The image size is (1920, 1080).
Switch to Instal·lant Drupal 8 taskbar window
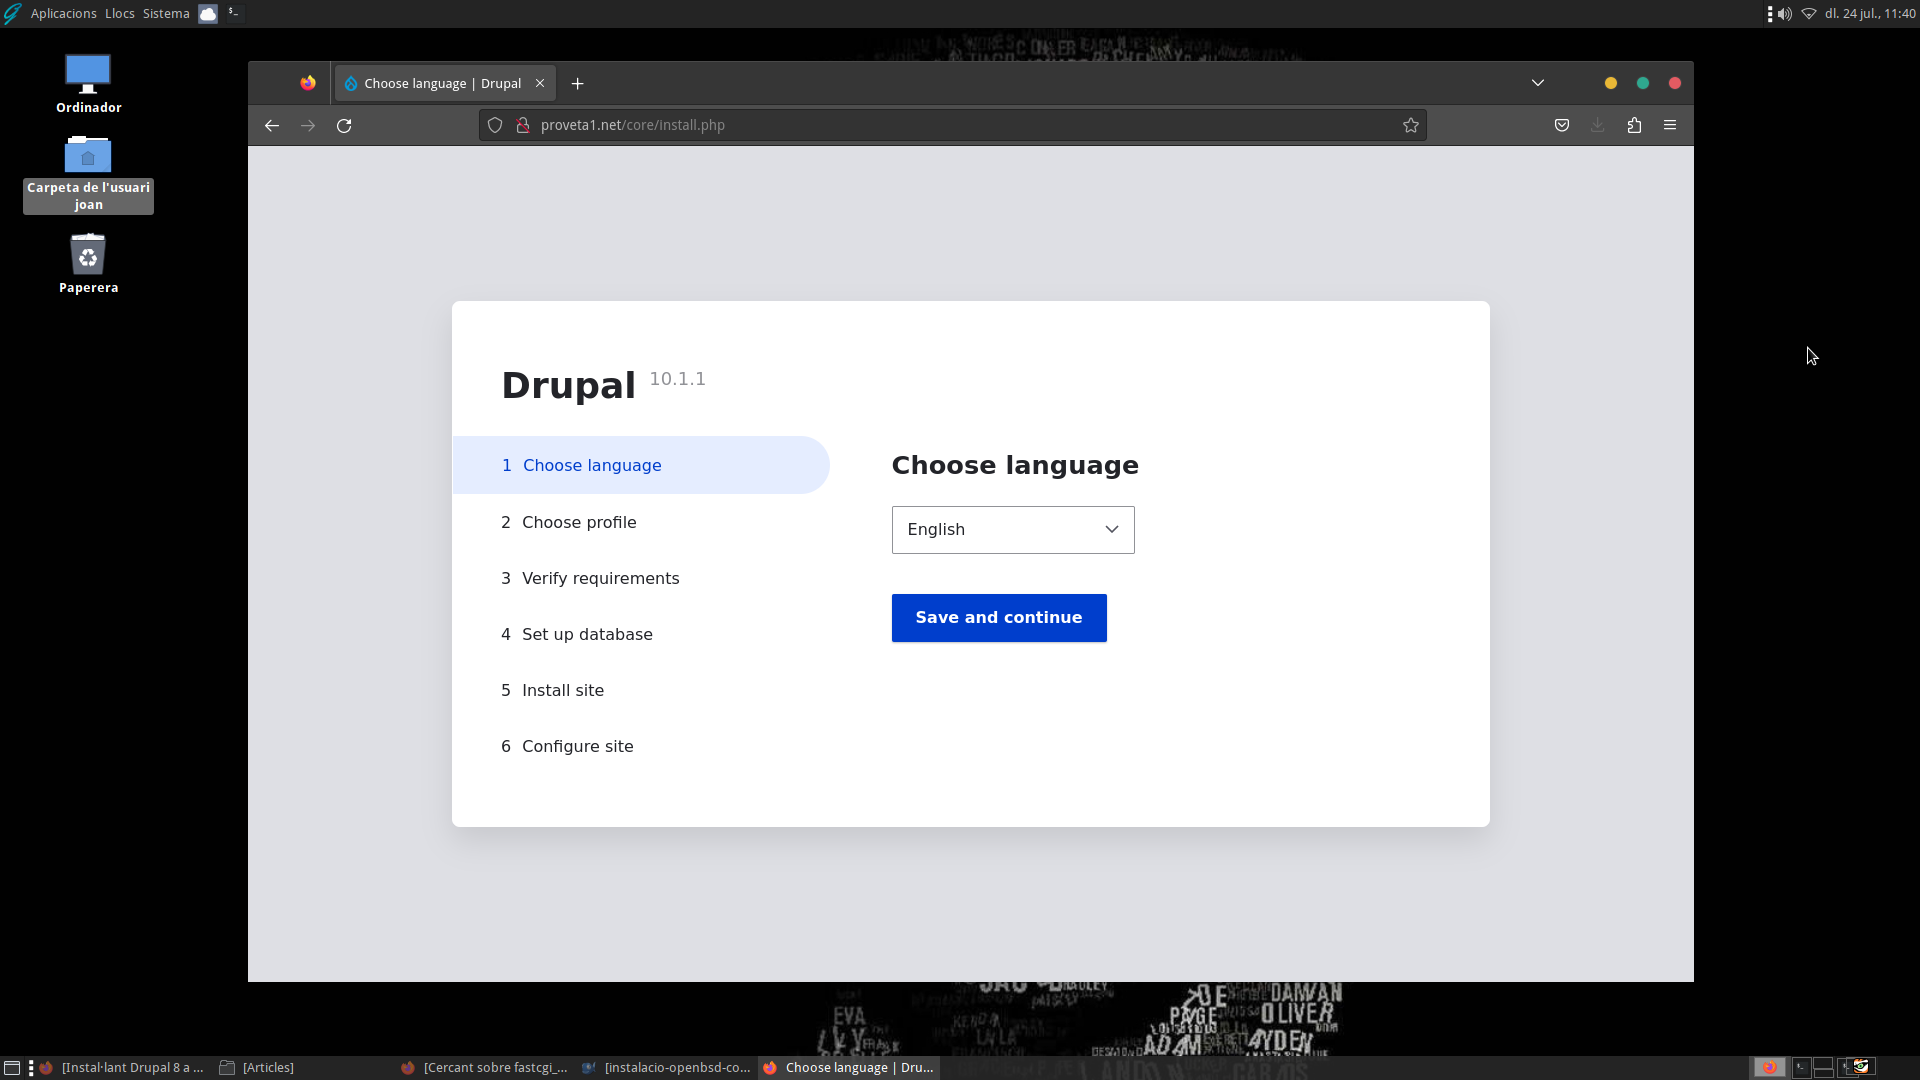click(x=121, y=1068)
